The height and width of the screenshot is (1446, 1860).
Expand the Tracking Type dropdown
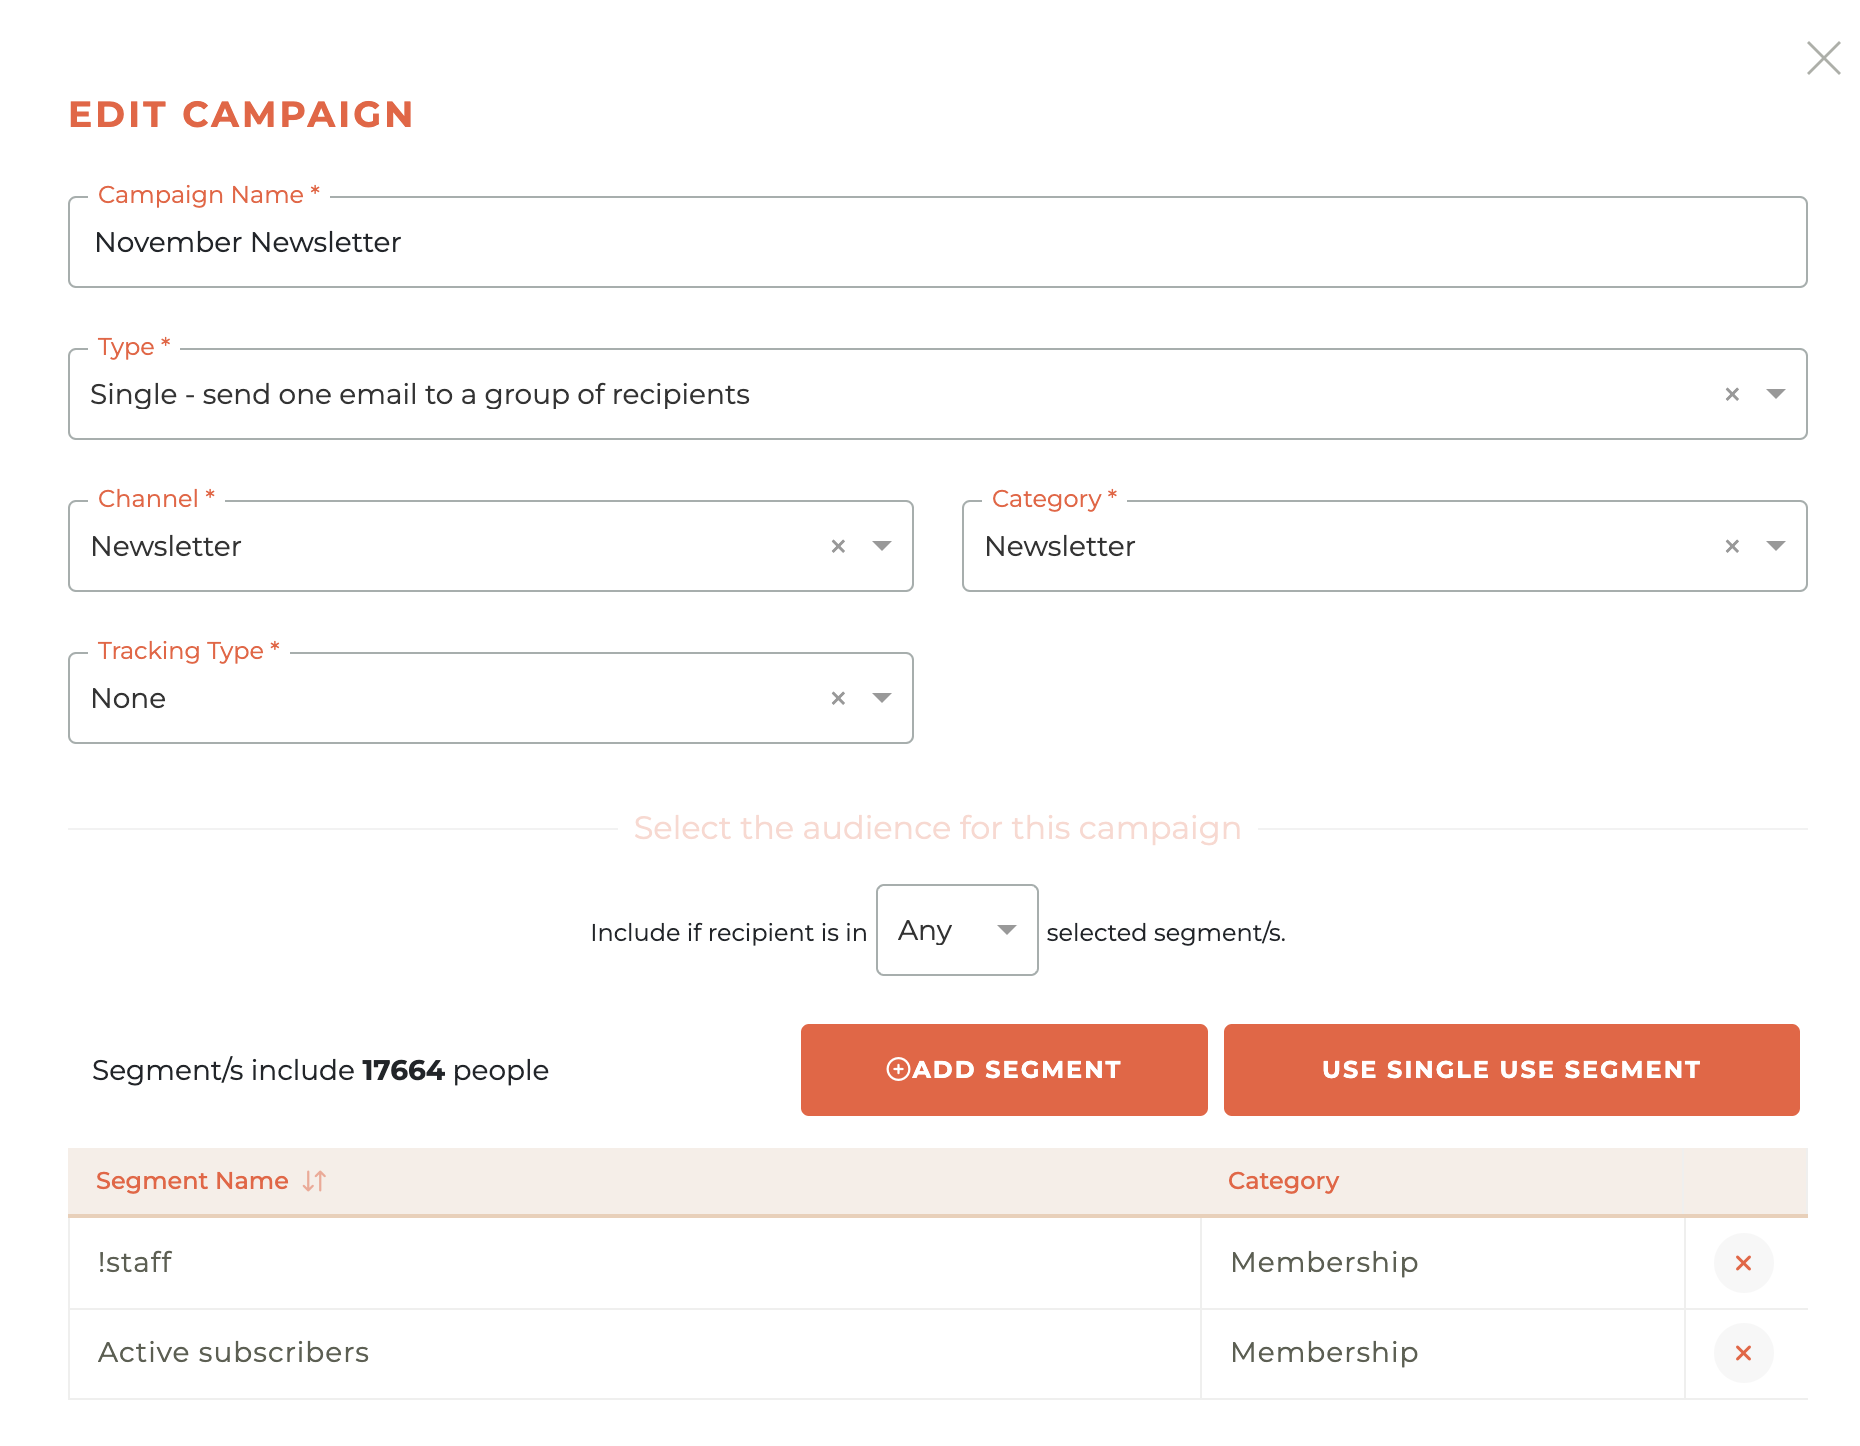(x=882, y=698)
